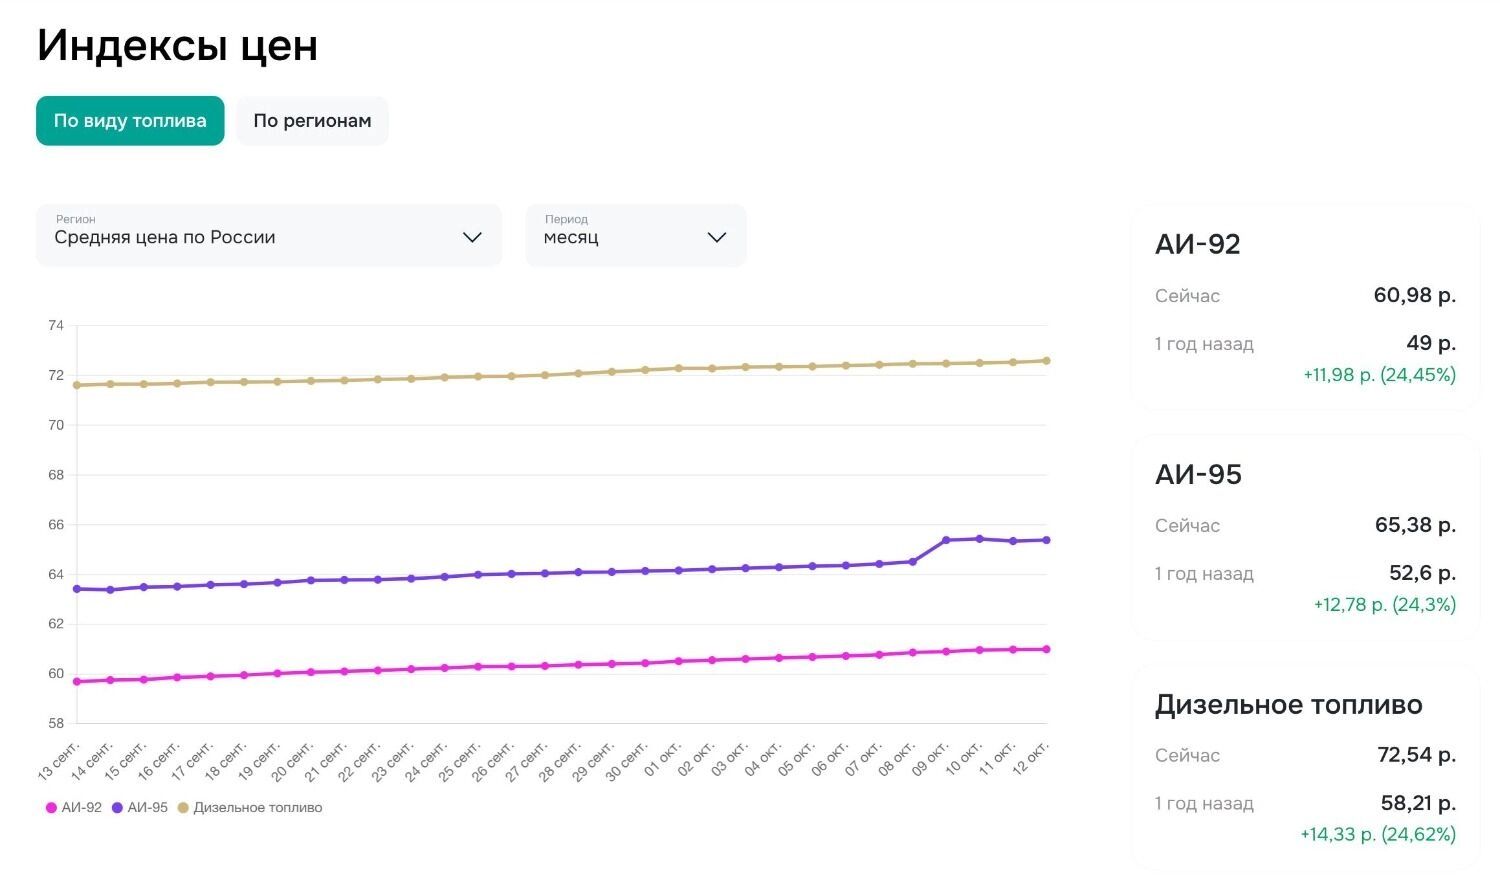This screenshot has width=1500, height=891.
Task: Click the pink АИ-92 legend dot
Action: pos(51,808)
